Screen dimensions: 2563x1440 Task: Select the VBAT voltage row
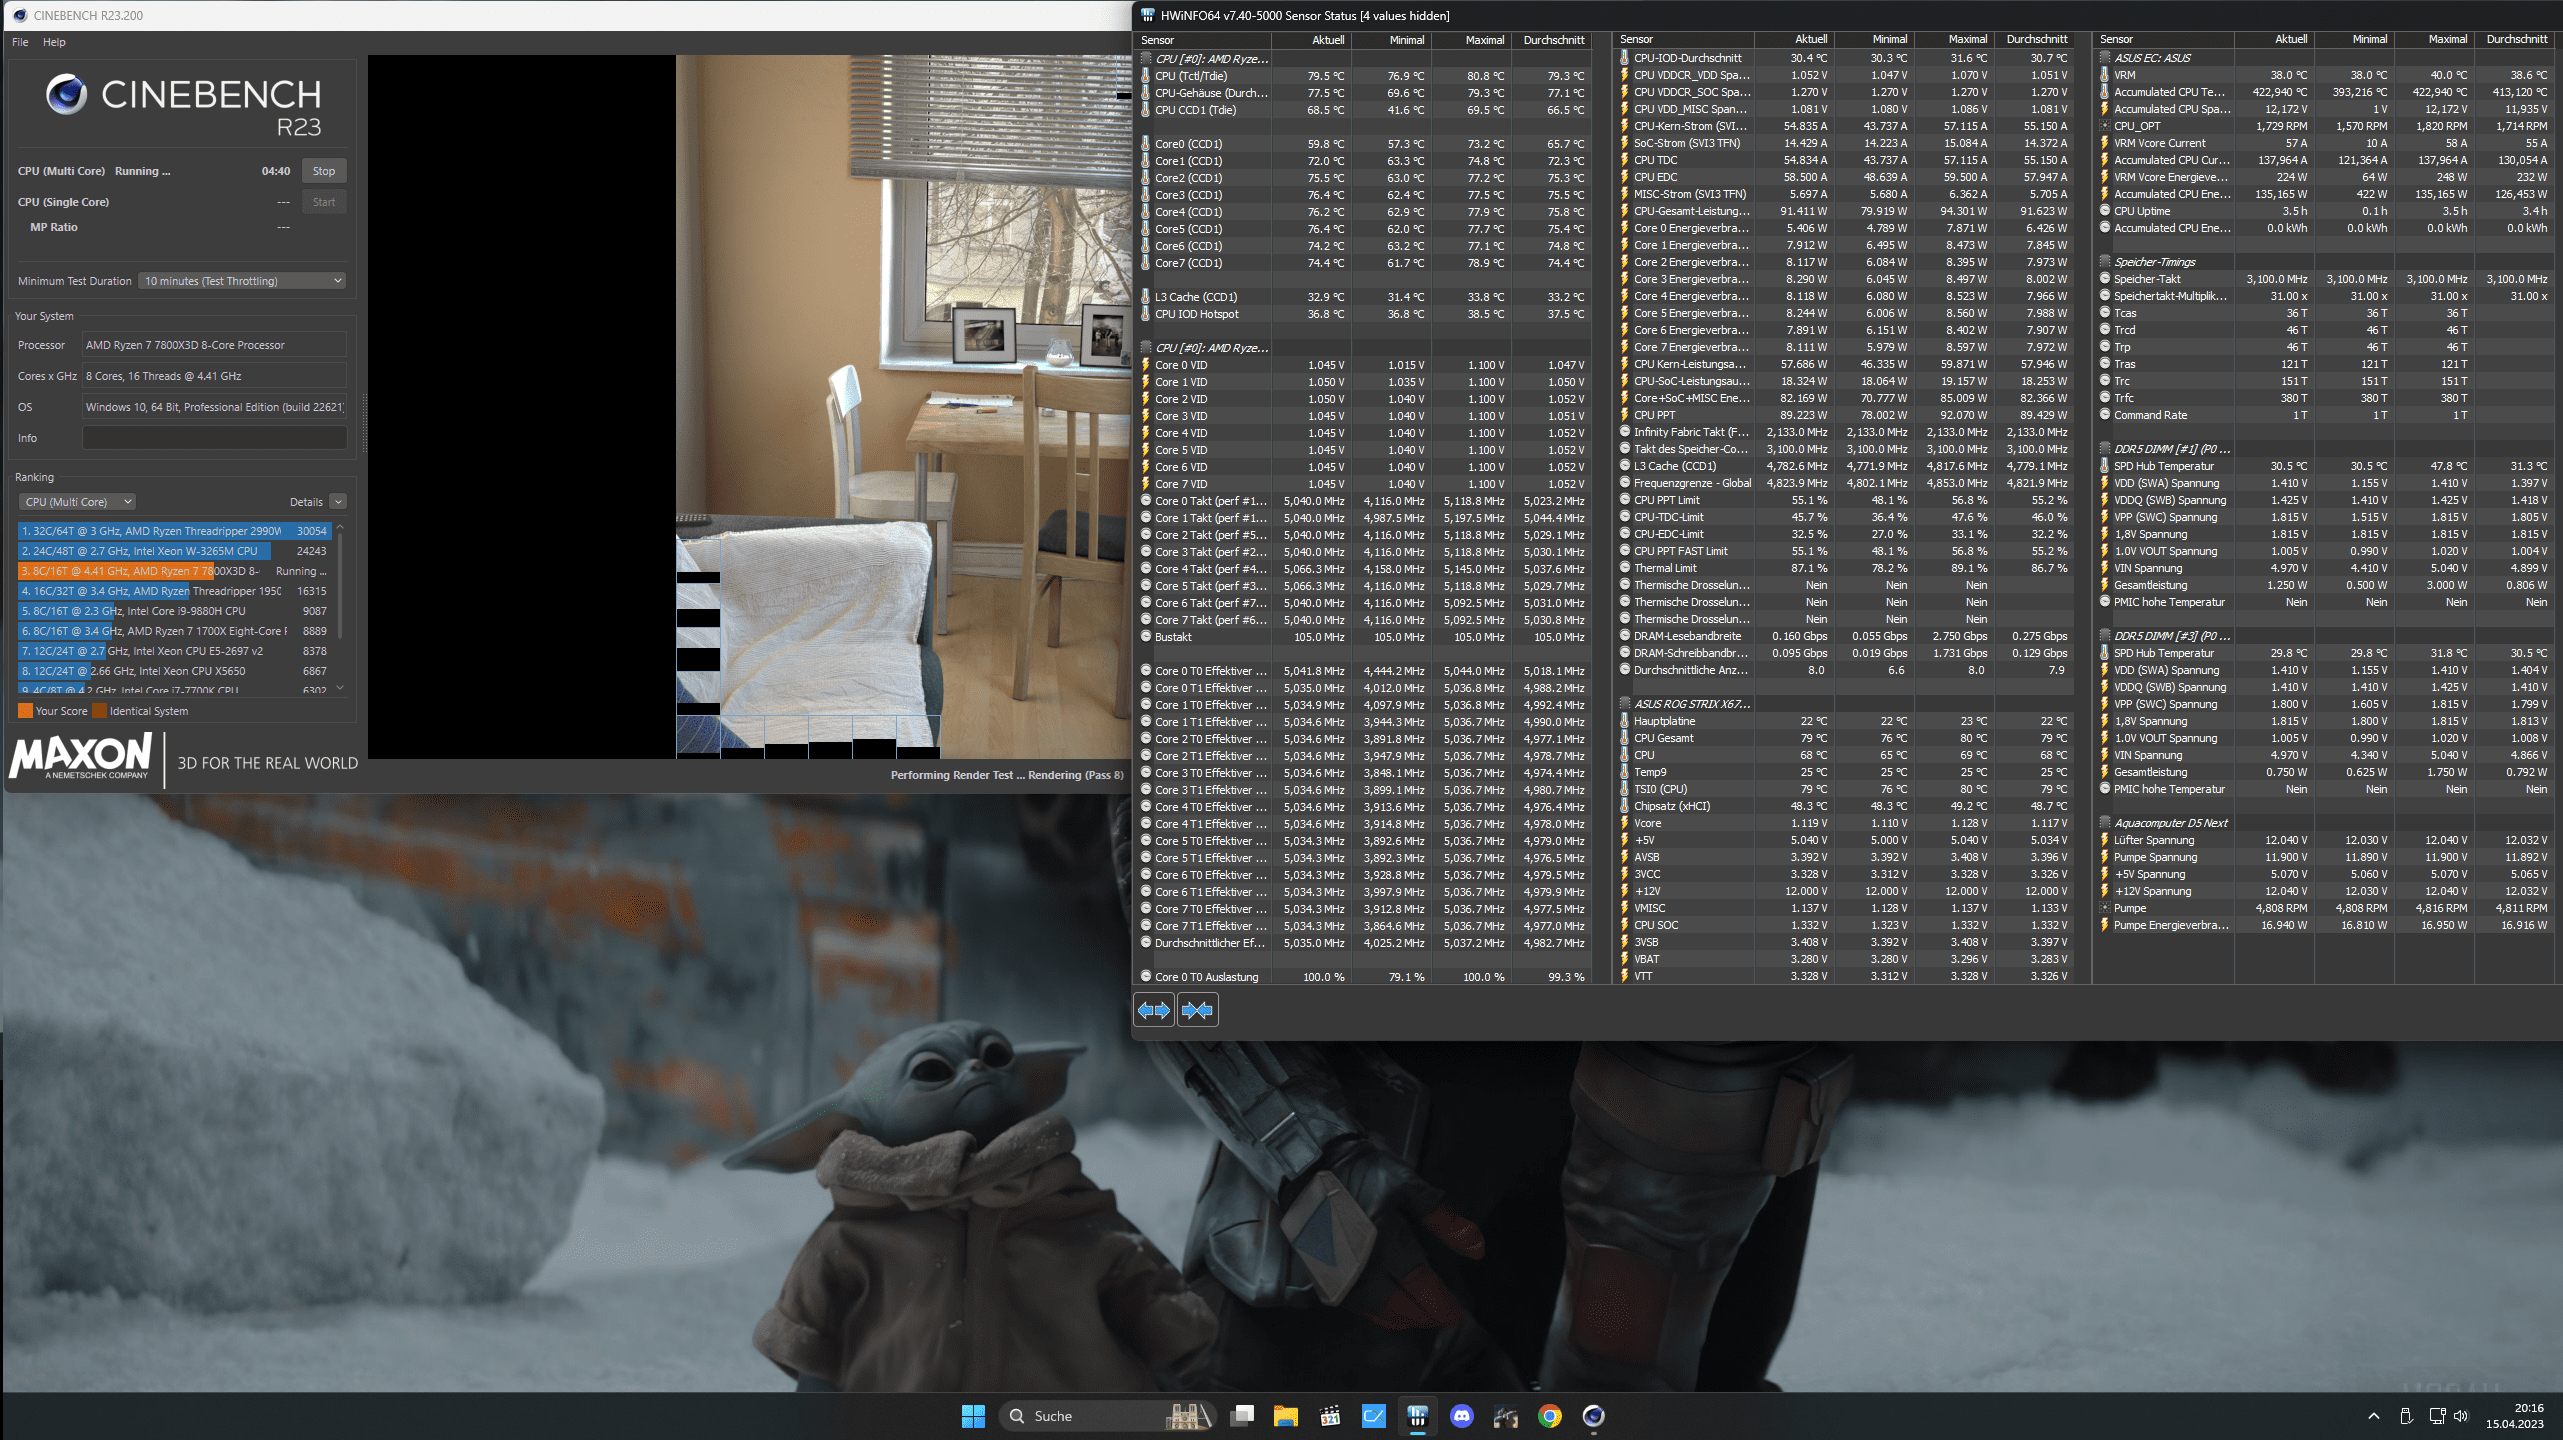tap(1844, 959)
